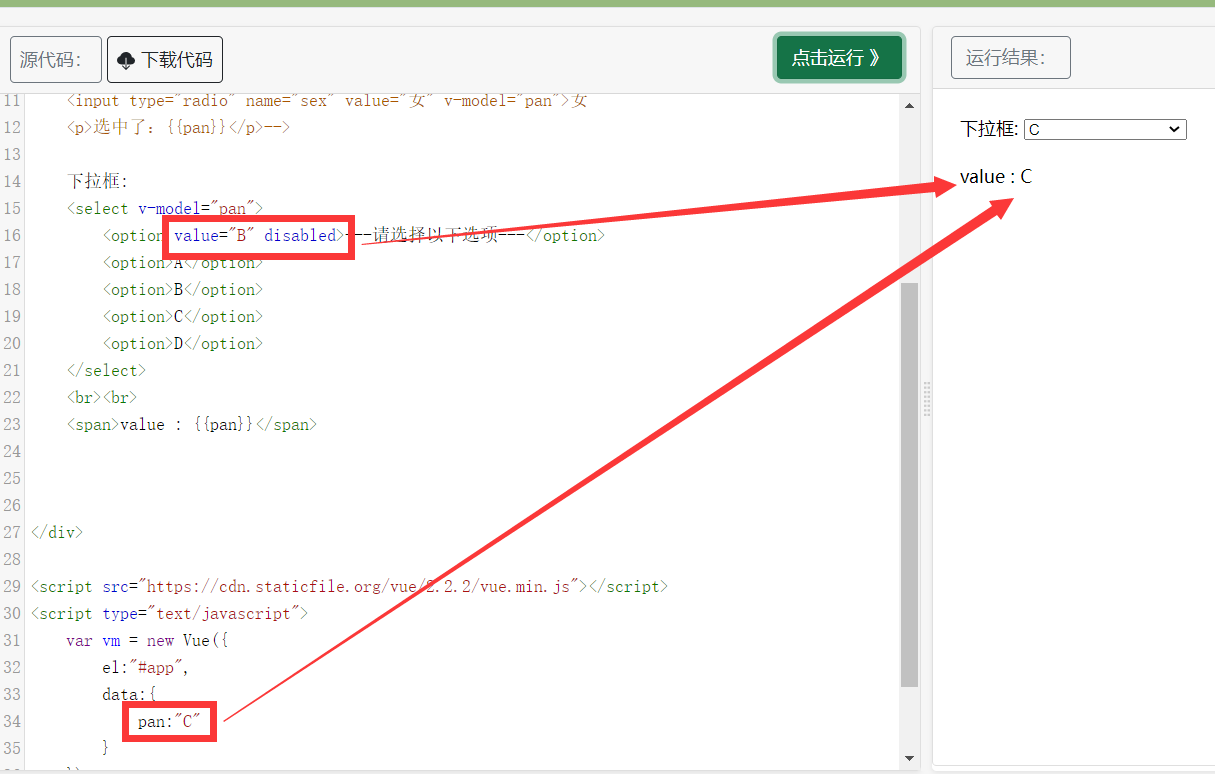Click code line 'var vm = new Vue({'
This screenshot has width=1215, height=774.
(x=147, y=640)
